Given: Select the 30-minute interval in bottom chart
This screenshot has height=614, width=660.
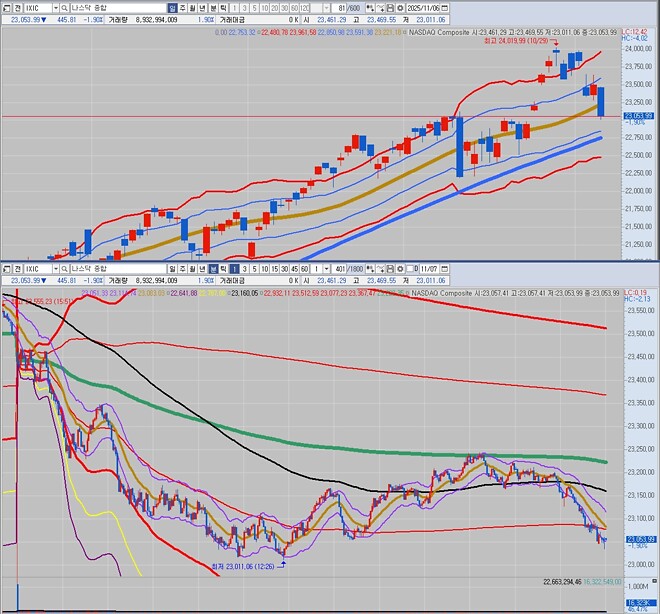Looking at the screenshot, I should click(x=285, y=269).
